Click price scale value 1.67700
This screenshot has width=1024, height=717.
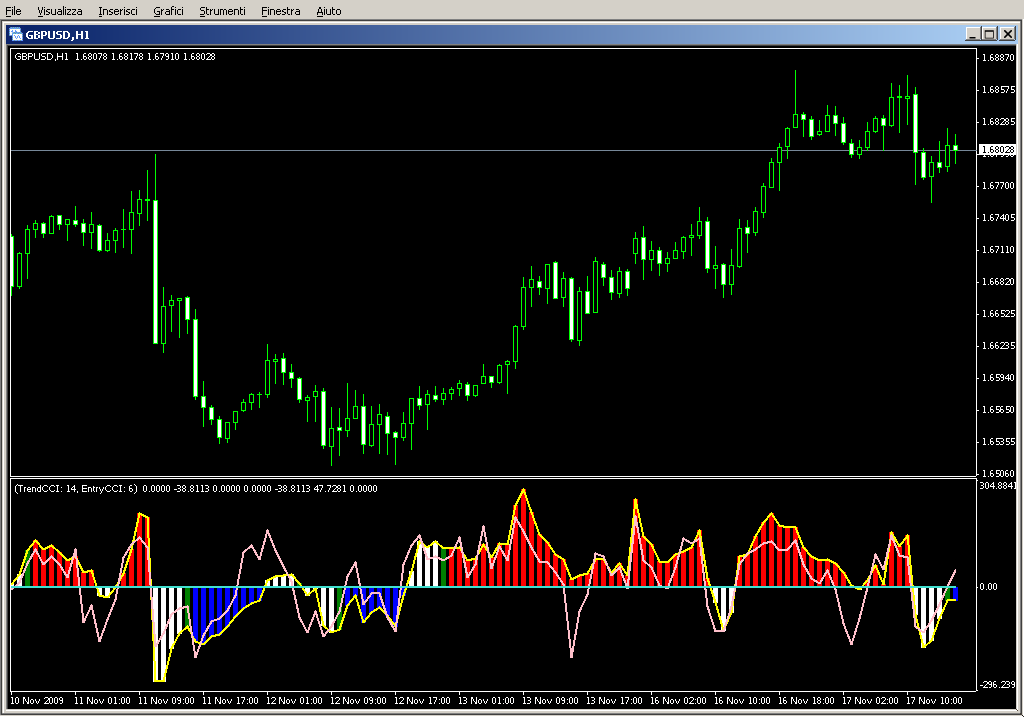click(999, 185)
